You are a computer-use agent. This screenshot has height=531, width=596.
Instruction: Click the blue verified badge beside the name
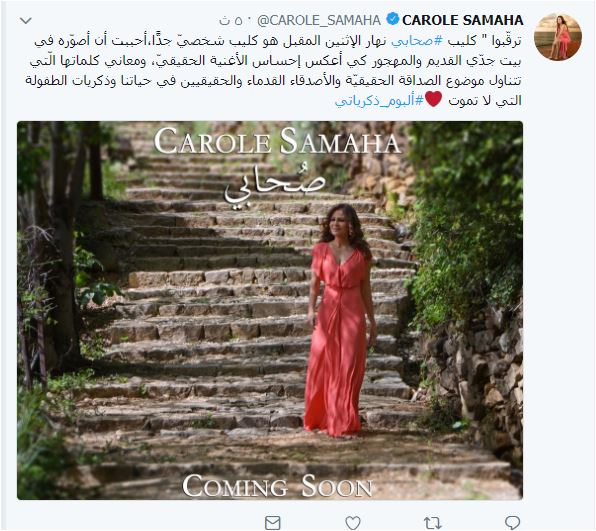tap(392, 19)
